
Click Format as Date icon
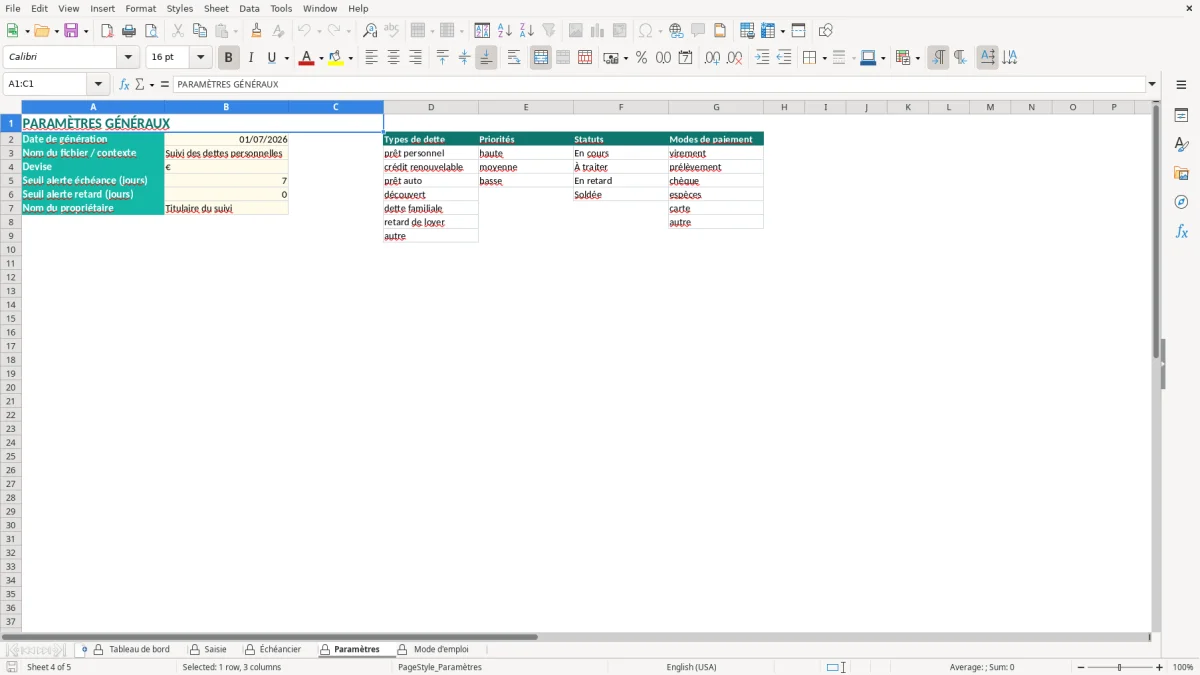coord(685,58)
